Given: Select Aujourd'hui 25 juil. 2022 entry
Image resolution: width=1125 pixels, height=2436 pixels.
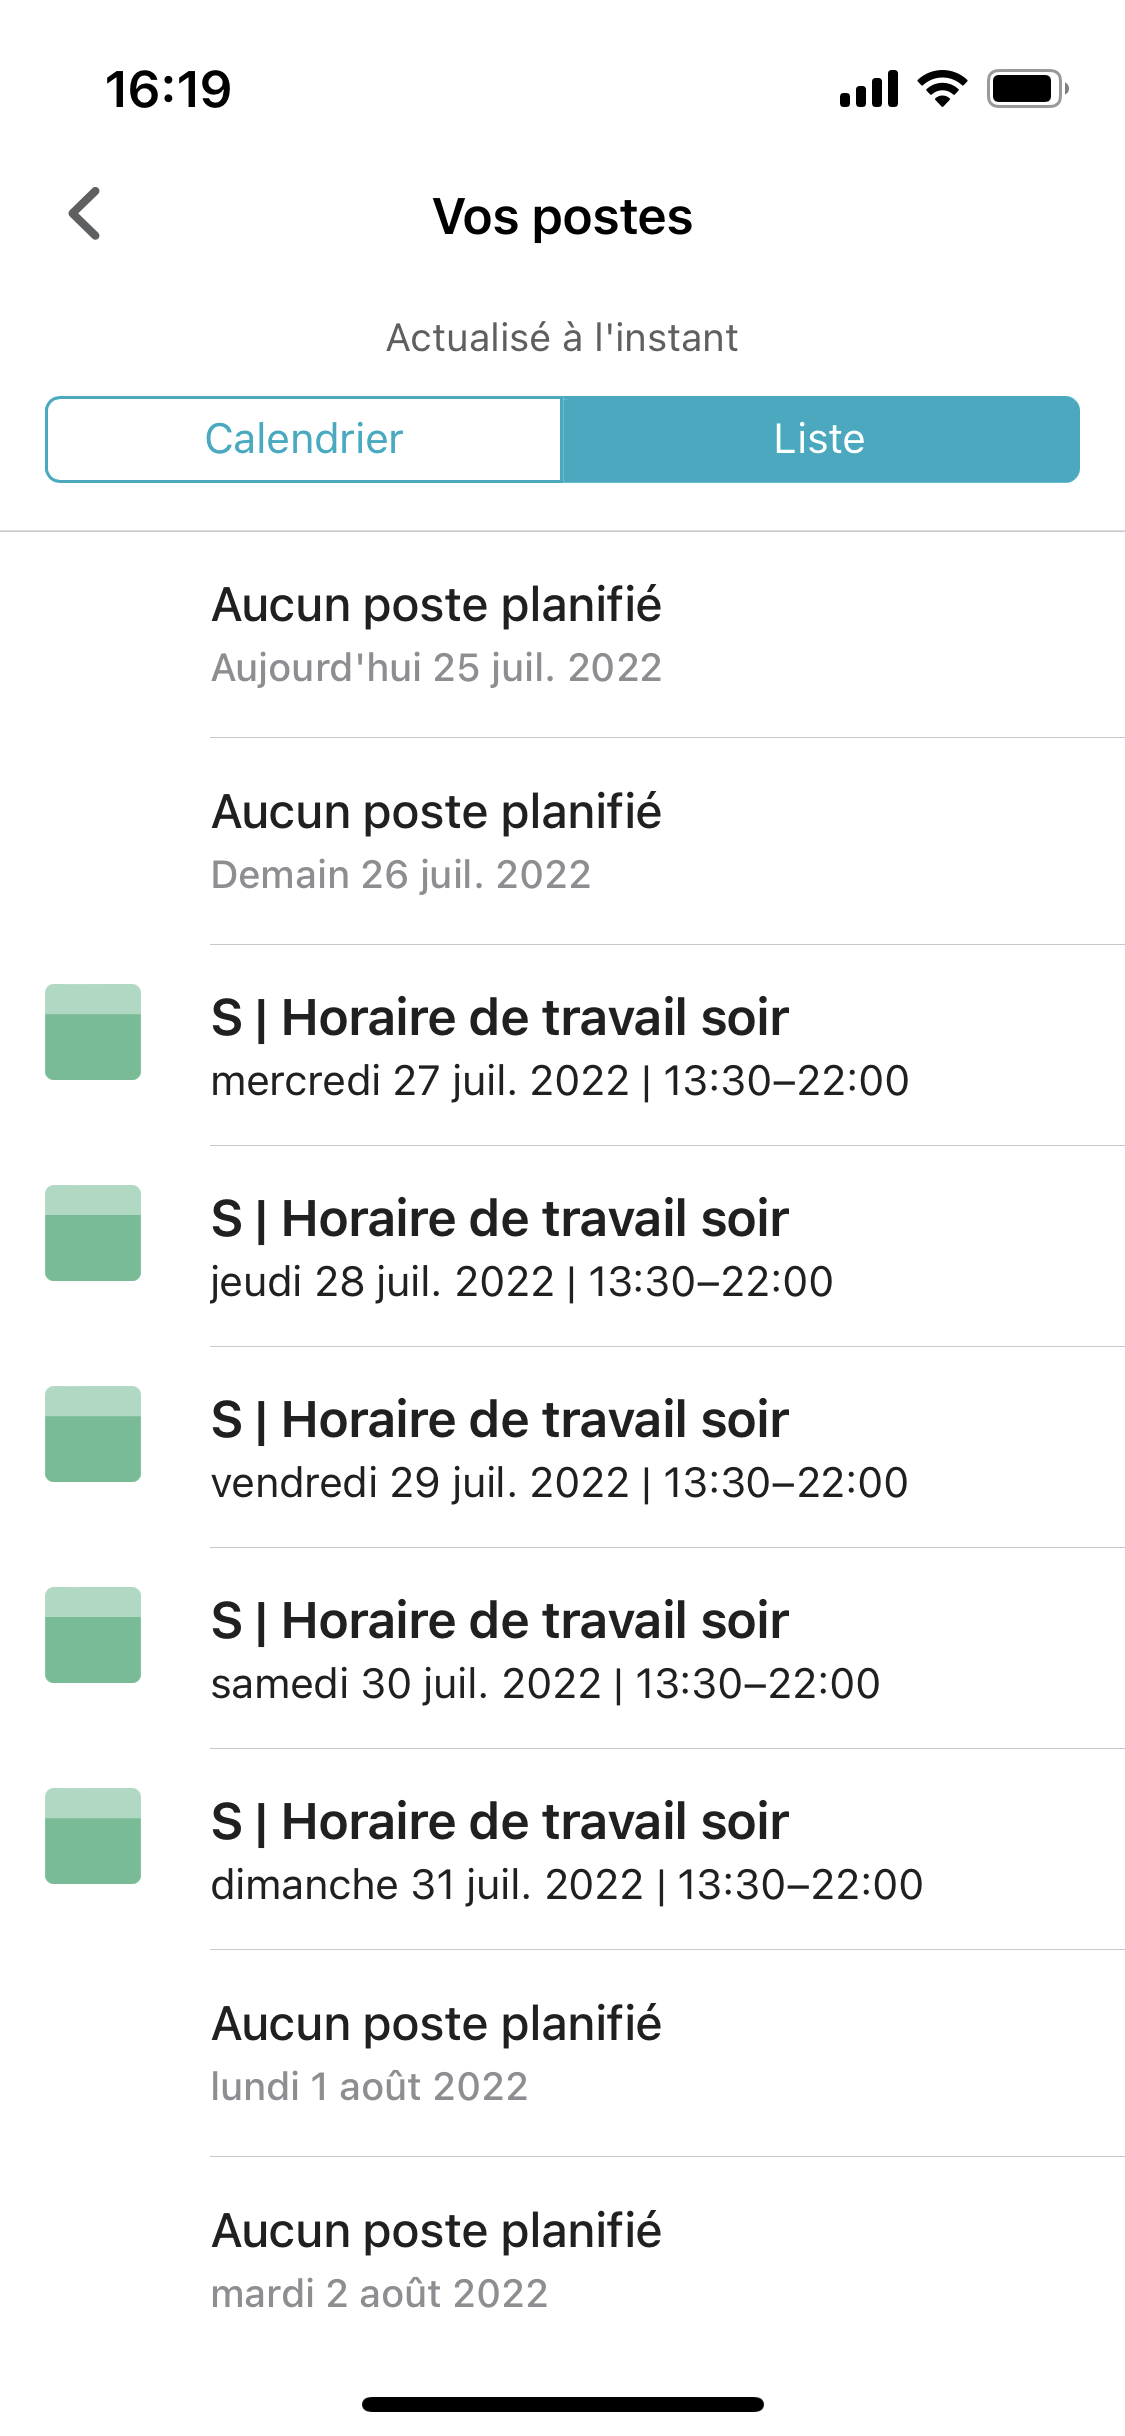Looking at the screenshot, I should pyautogui.click(x=562, y=635).
